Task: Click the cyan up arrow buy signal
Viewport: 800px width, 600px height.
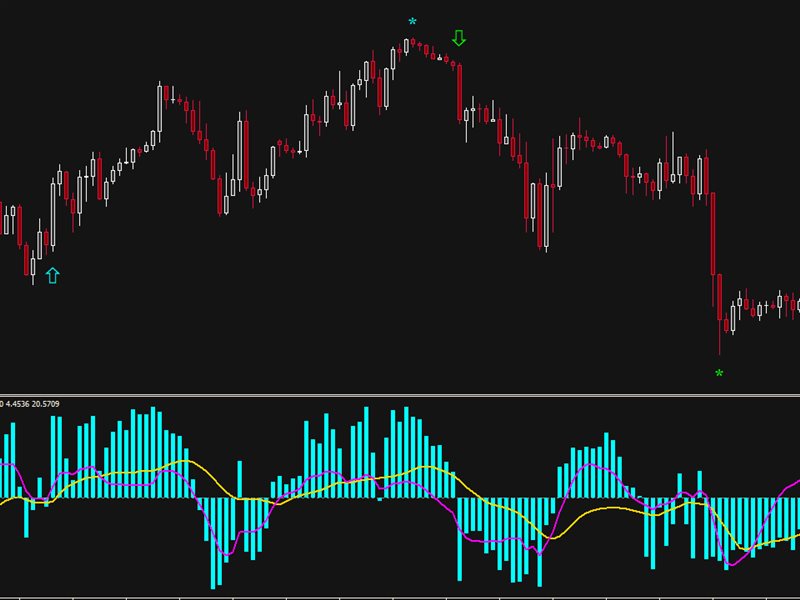Action: tap(53, 276)
